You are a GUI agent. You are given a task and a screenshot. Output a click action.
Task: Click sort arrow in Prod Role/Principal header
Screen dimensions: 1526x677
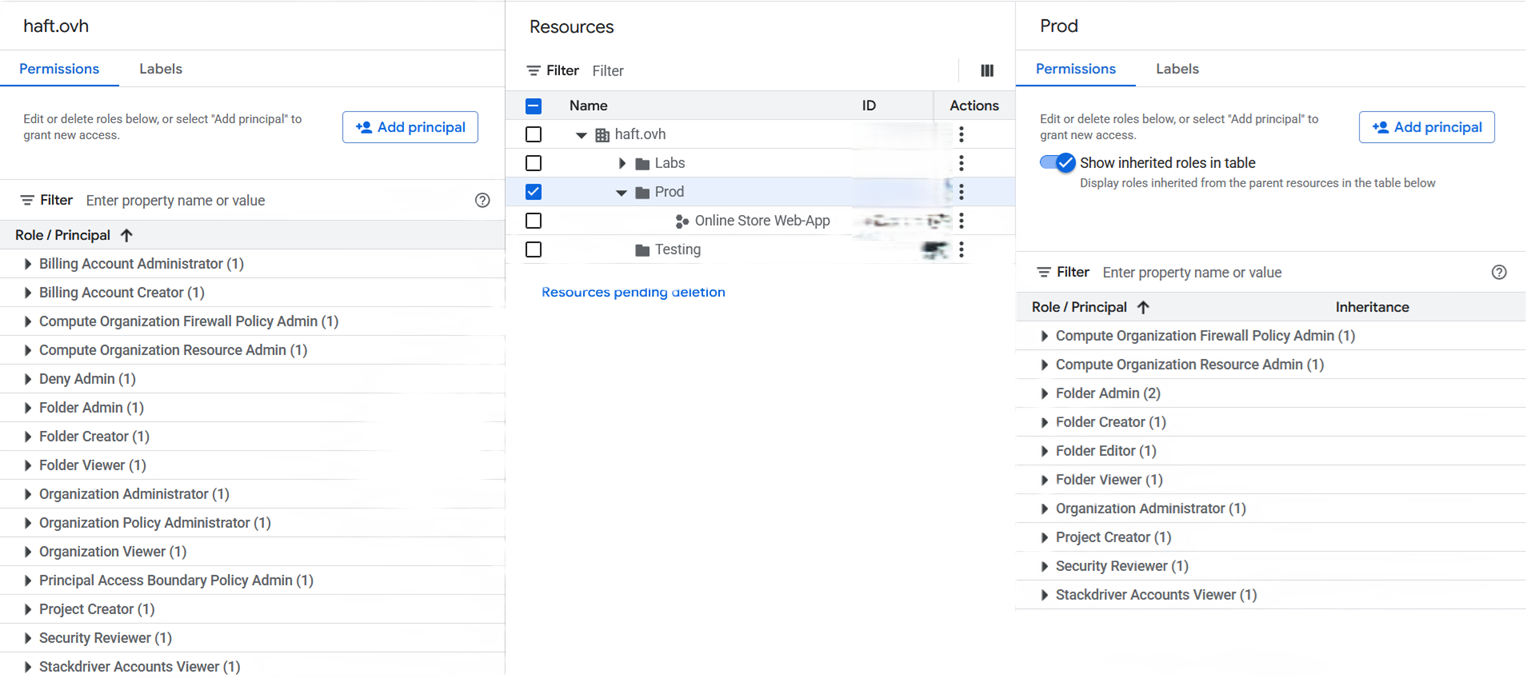[x=1143, y=307]
